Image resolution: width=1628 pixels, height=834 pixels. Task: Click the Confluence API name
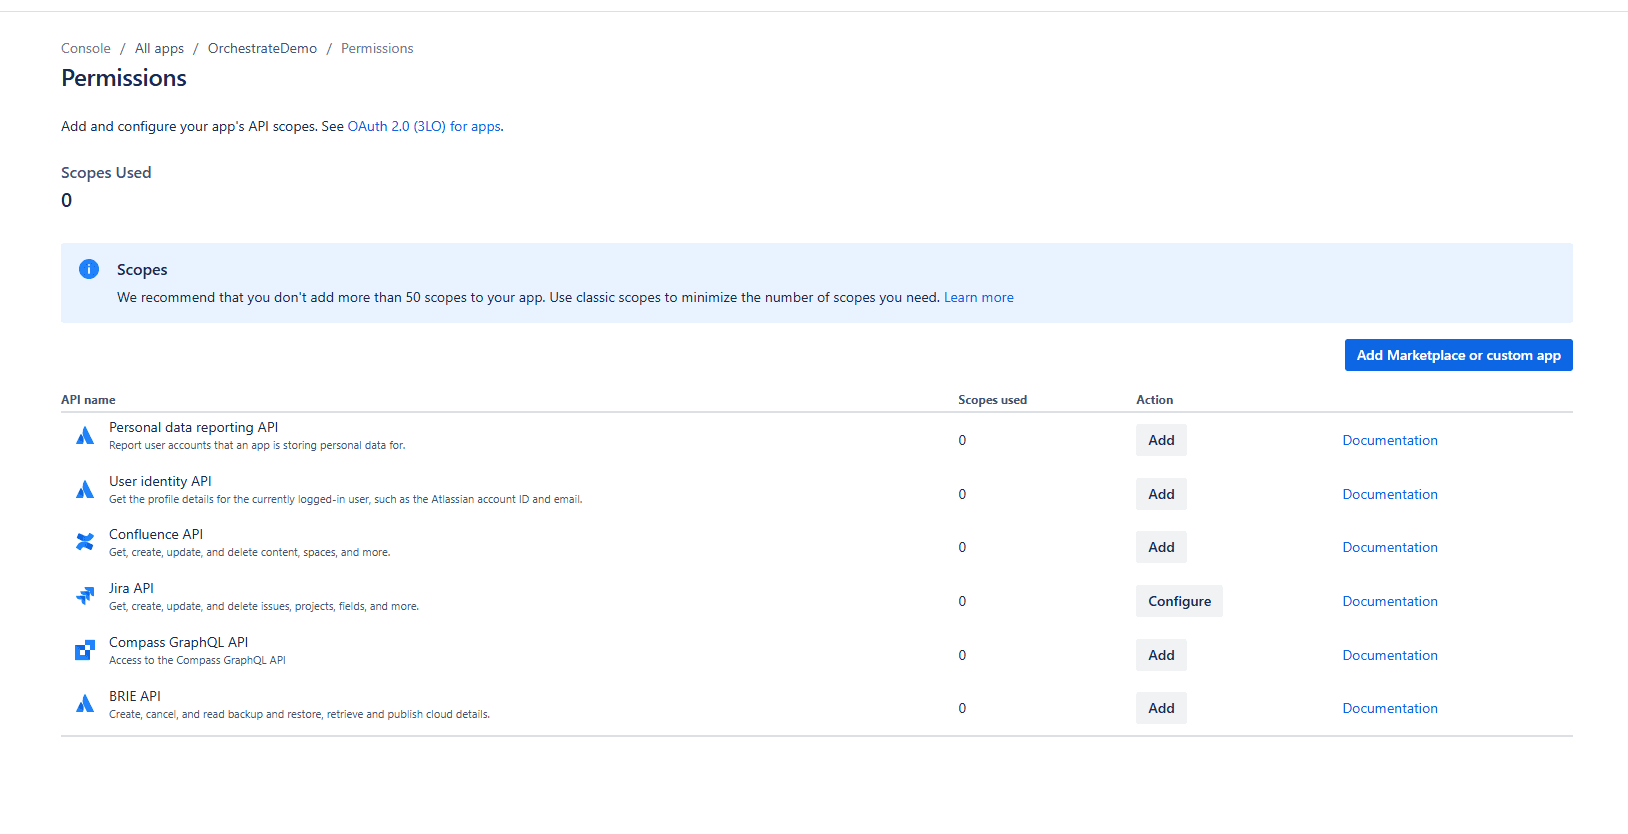[x=156, y=534]
